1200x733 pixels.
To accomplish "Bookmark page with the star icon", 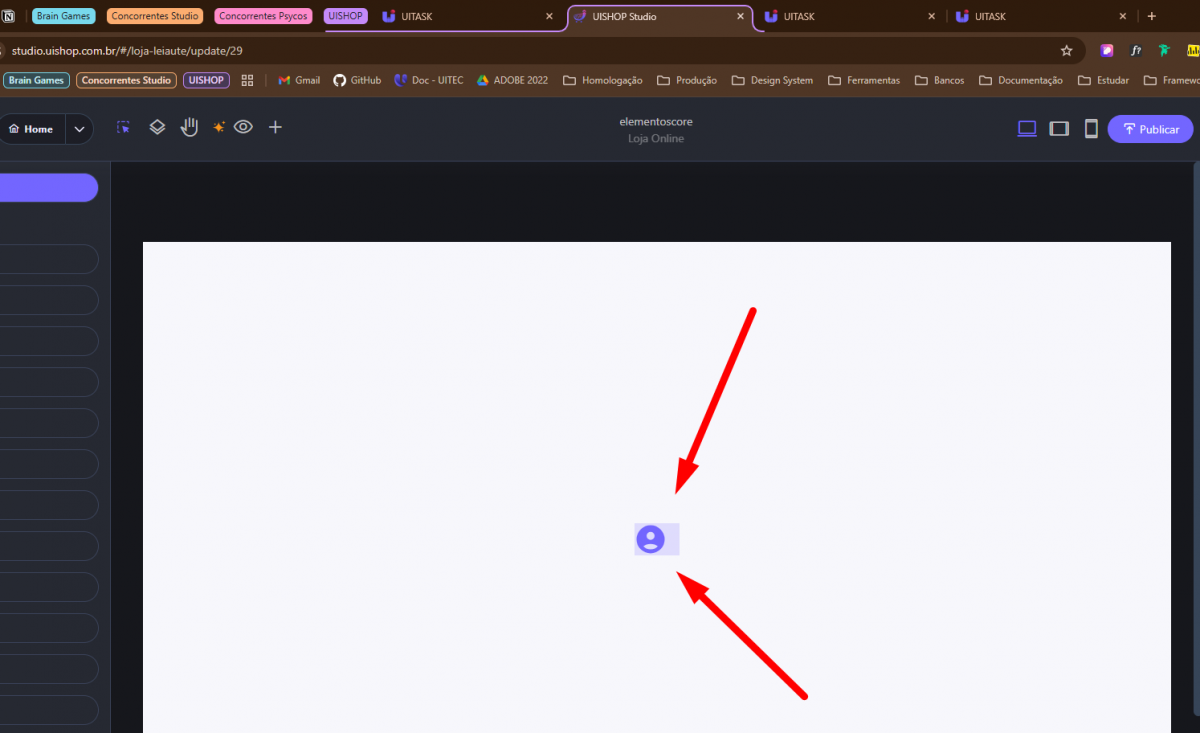I will 1066,50.
